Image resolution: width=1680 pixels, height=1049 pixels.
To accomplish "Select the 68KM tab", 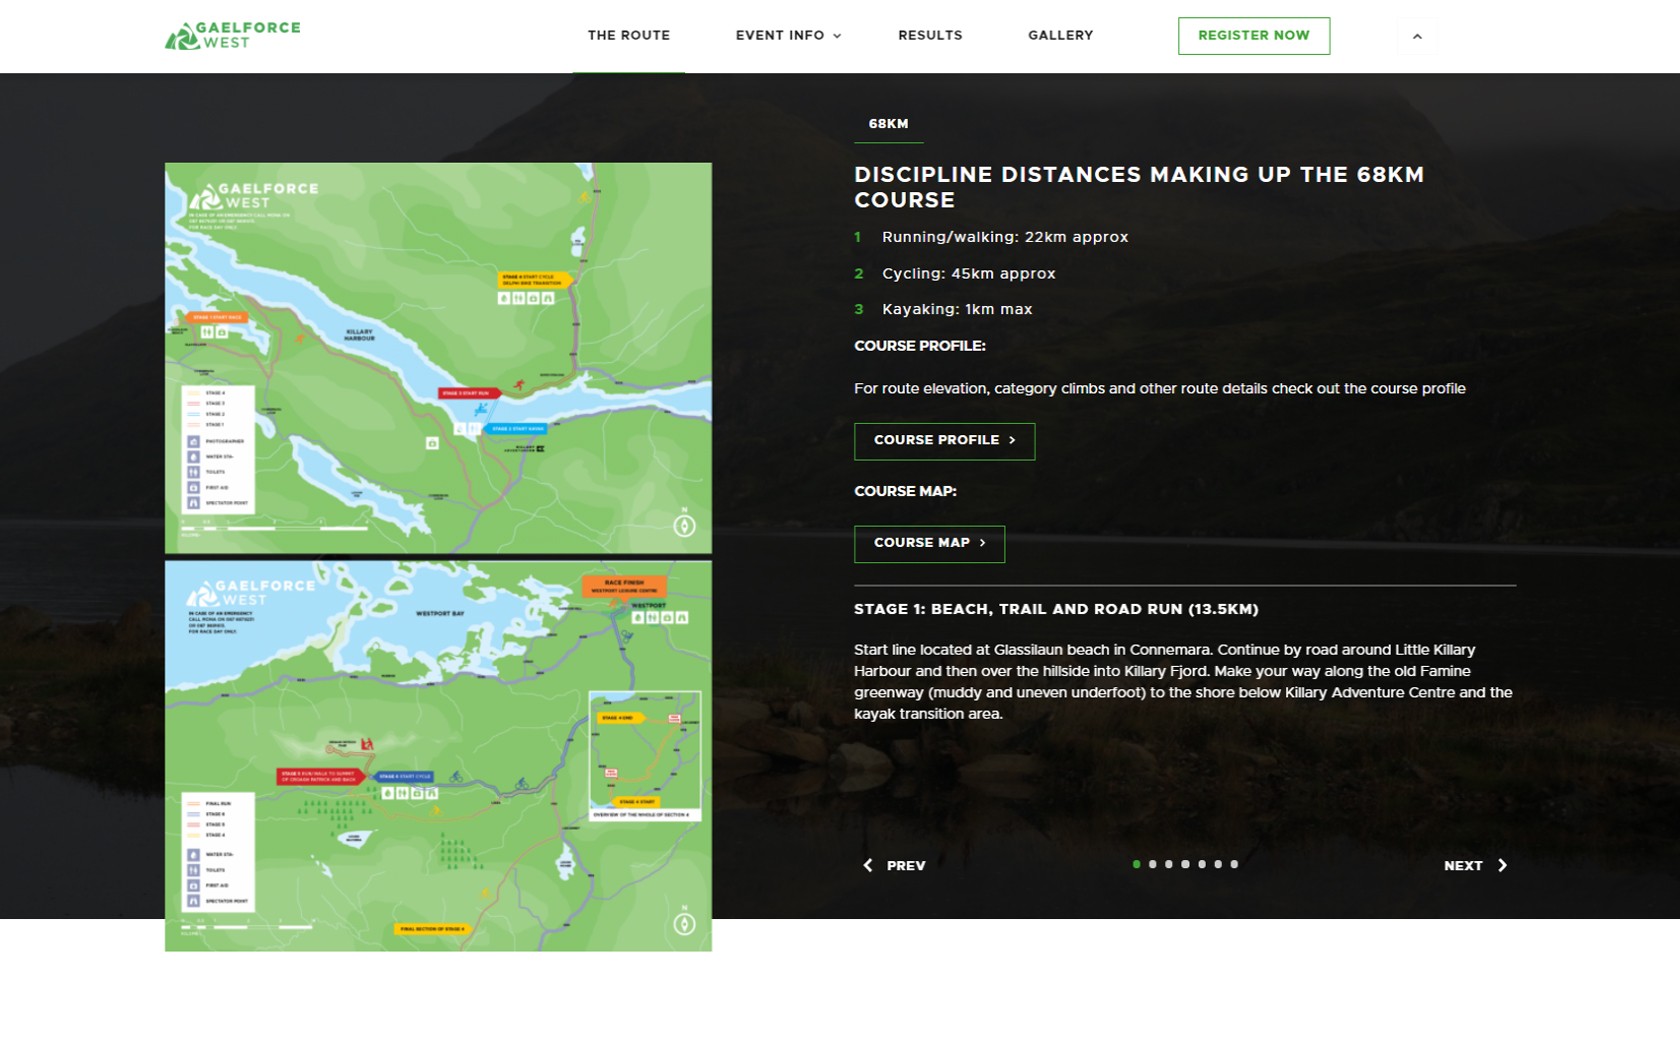I will point(888,124).
